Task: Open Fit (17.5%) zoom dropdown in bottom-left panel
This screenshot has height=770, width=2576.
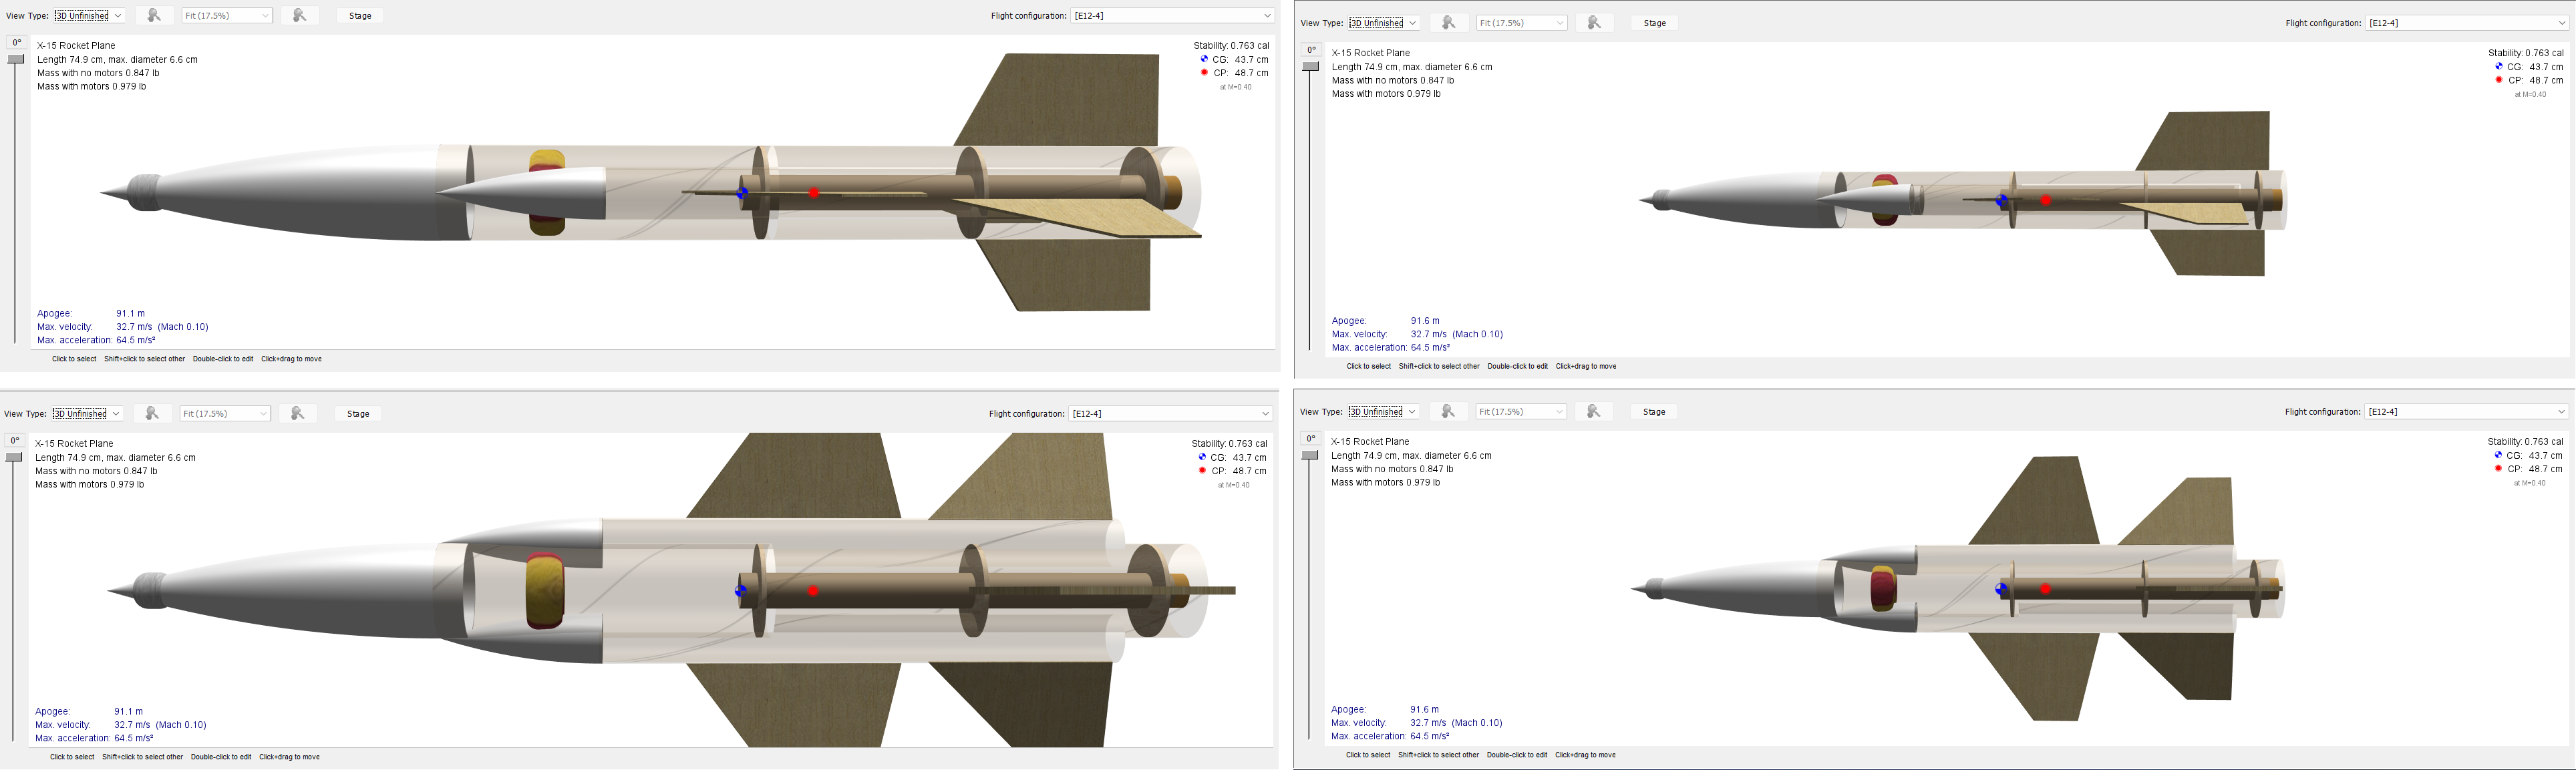Action: point(225,413)
